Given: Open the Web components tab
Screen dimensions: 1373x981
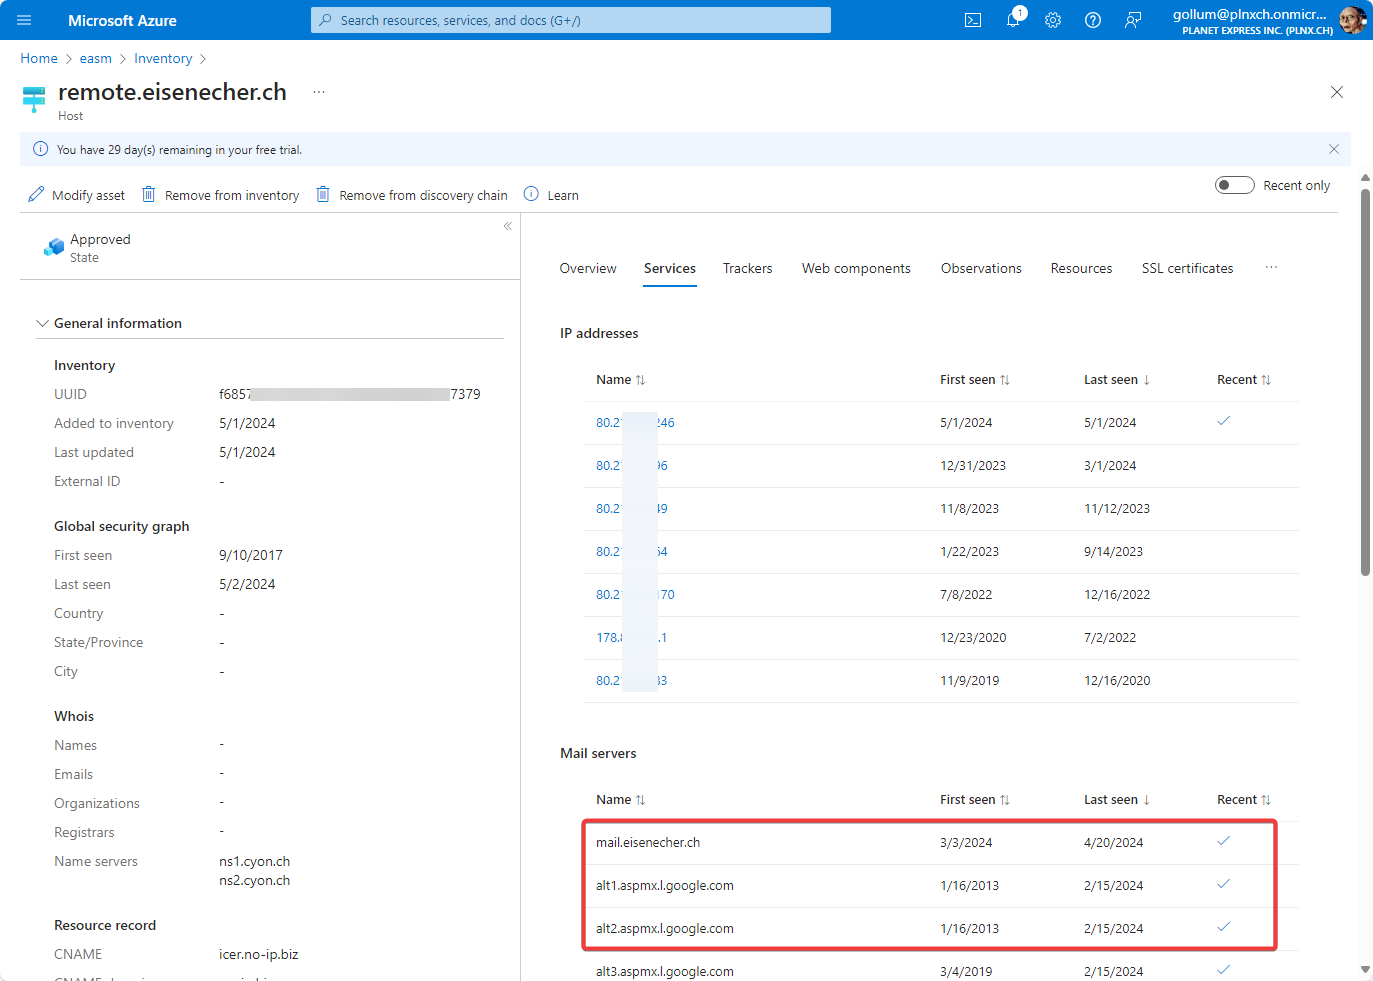Looking at the screenshot, I should tap(856, 268).
